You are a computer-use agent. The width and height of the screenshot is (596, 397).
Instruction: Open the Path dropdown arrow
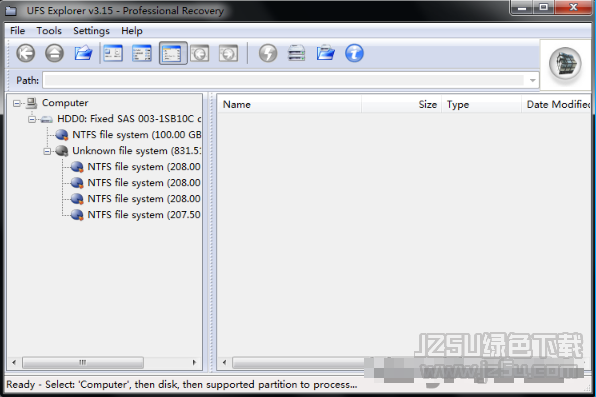pyautogui.click(x=533, y=80)
